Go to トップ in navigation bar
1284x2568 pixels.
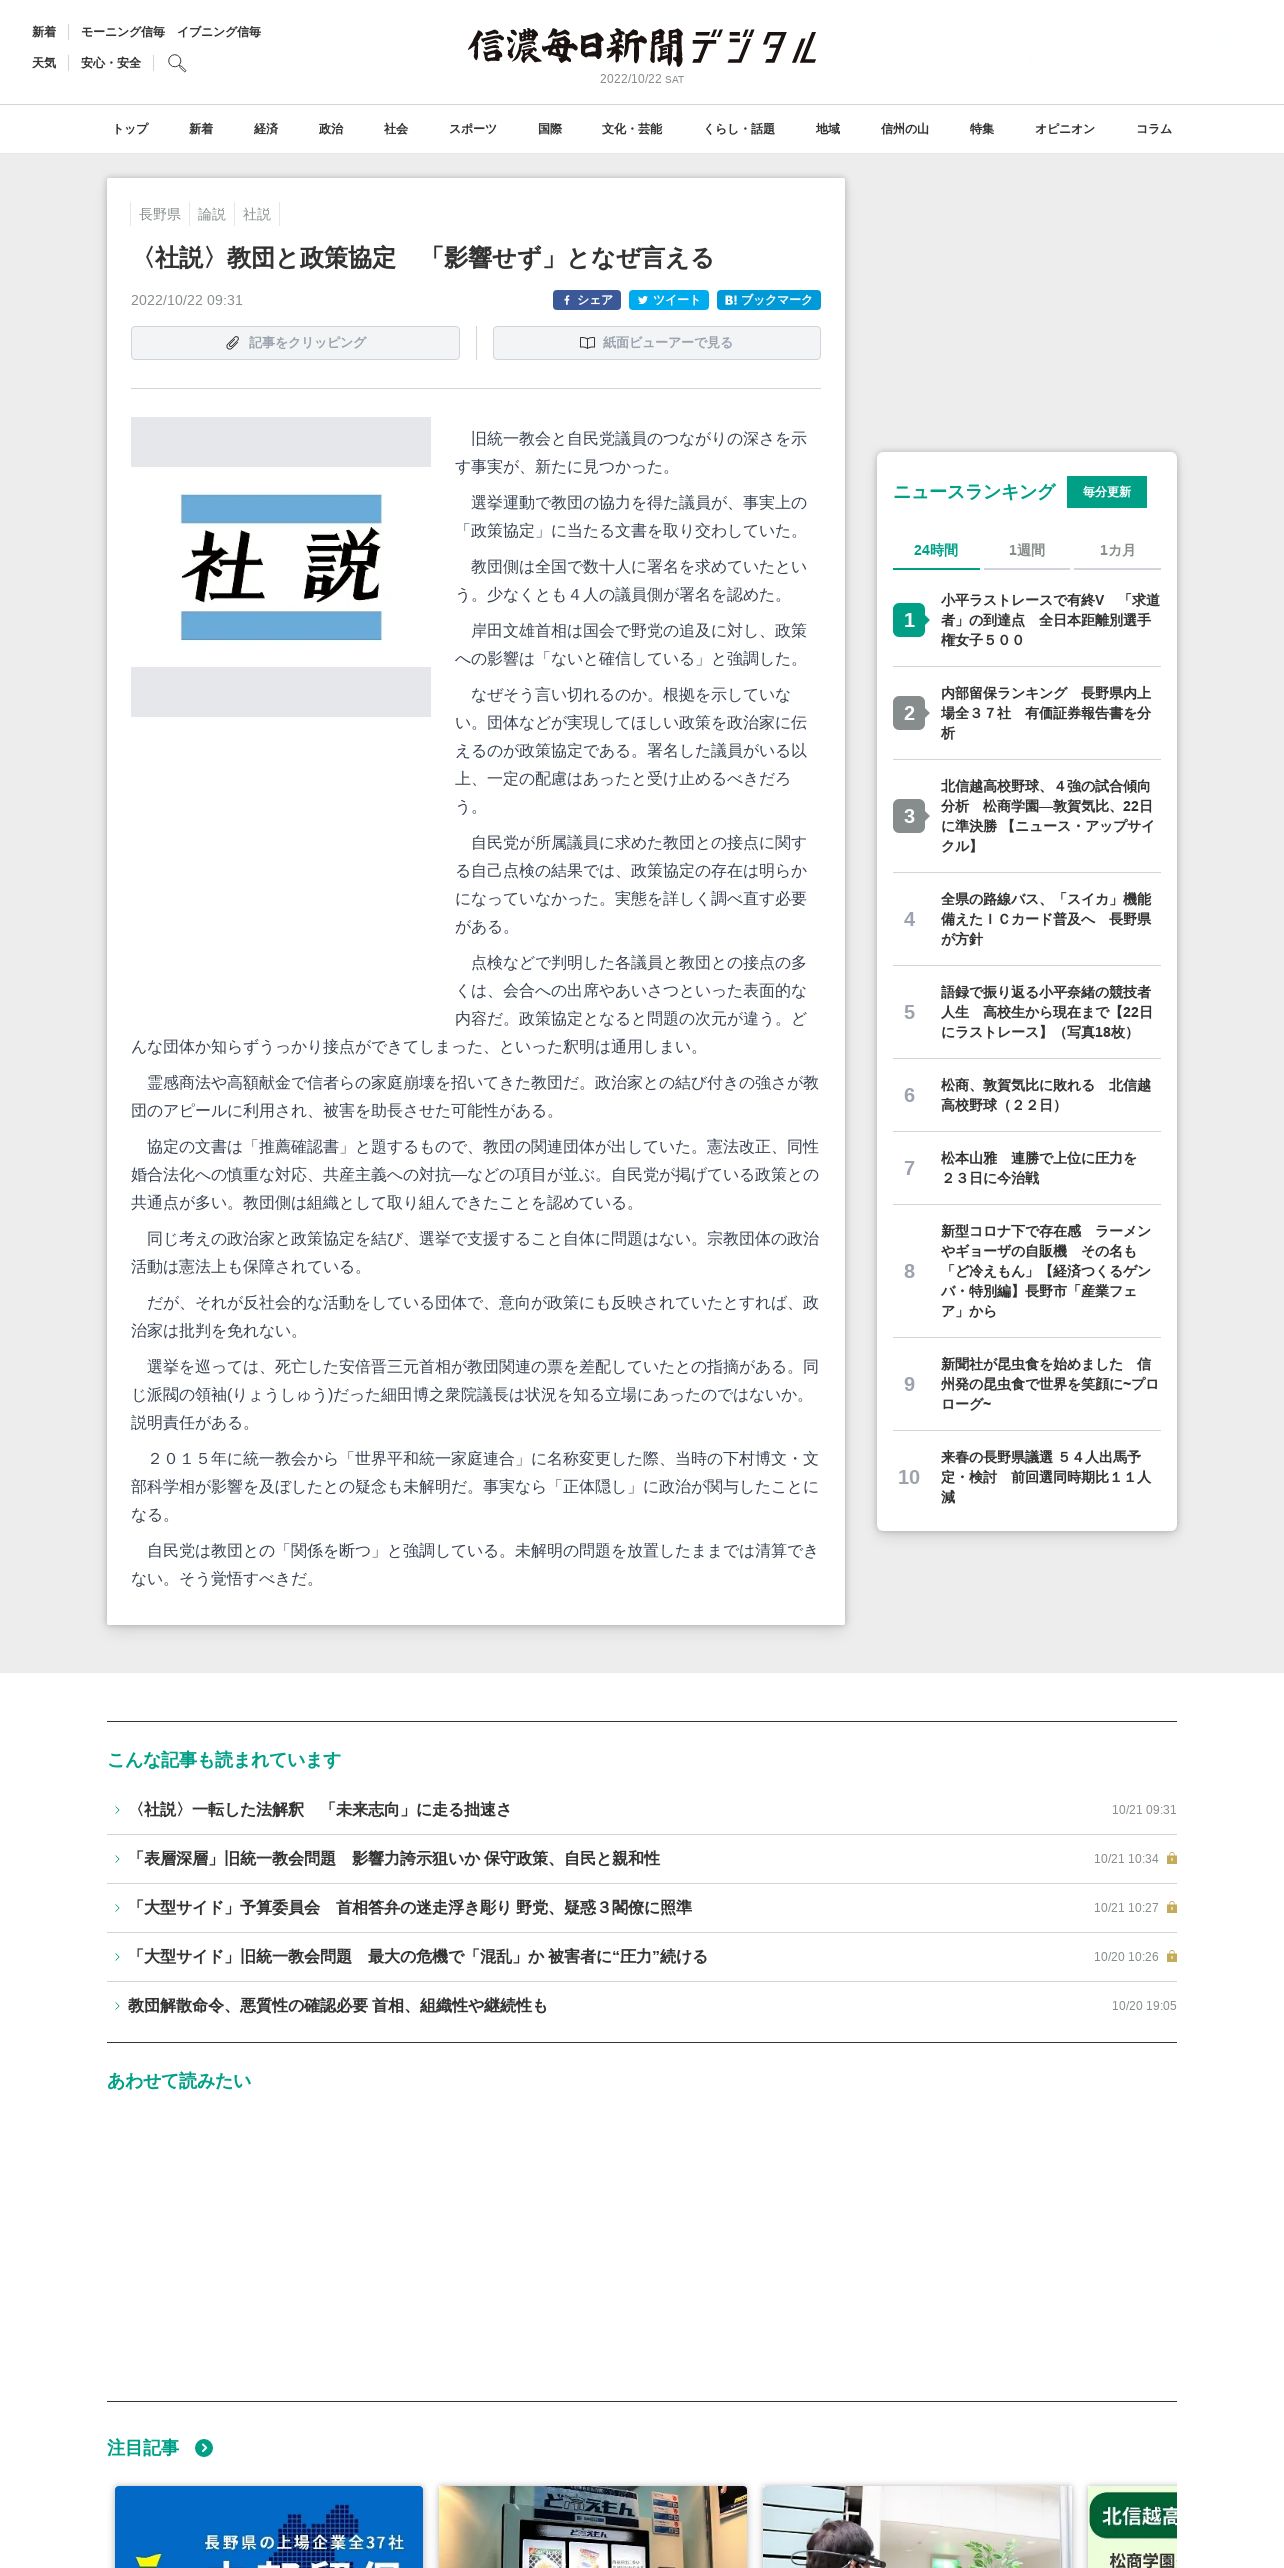click(130, 129)
